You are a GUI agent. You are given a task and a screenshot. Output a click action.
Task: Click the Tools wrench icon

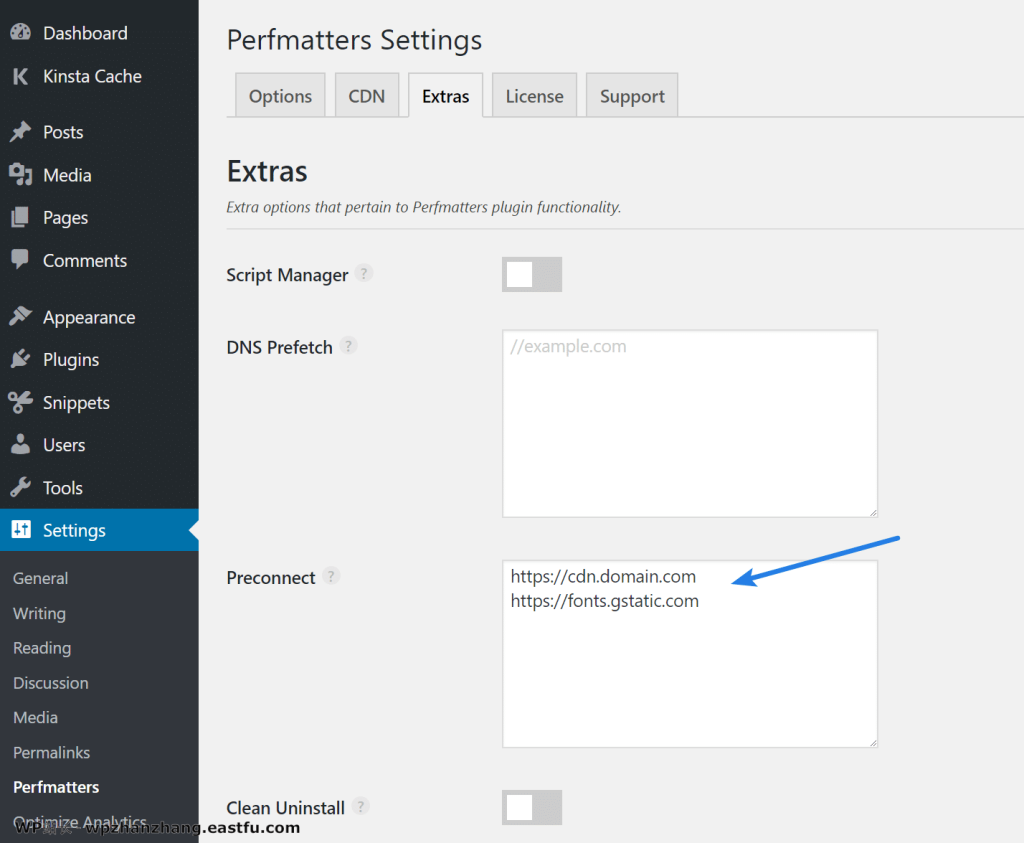point(20,488)
